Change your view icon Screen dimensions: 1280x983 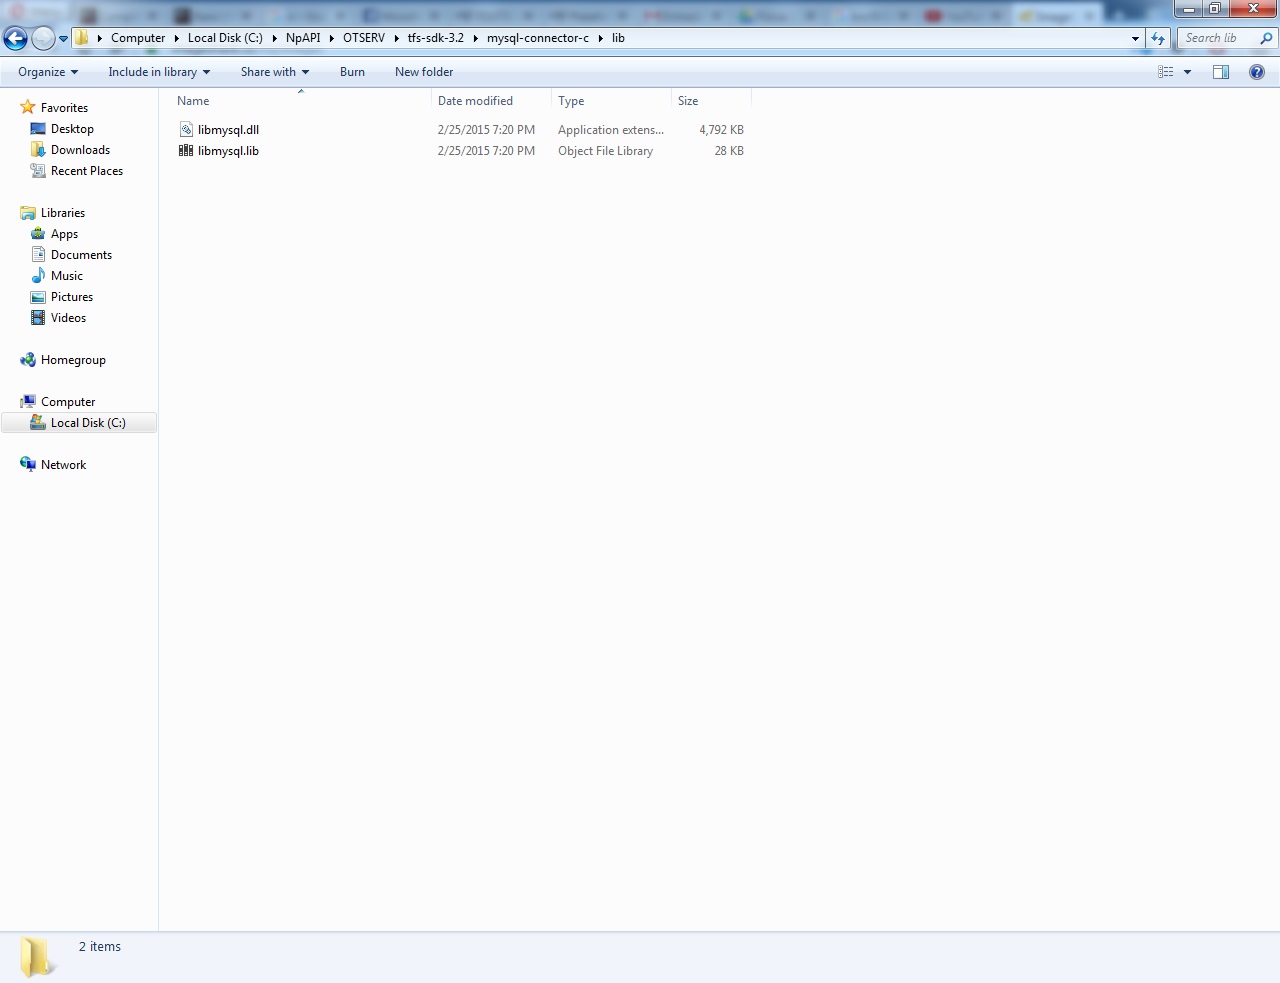pos(1165,72)
